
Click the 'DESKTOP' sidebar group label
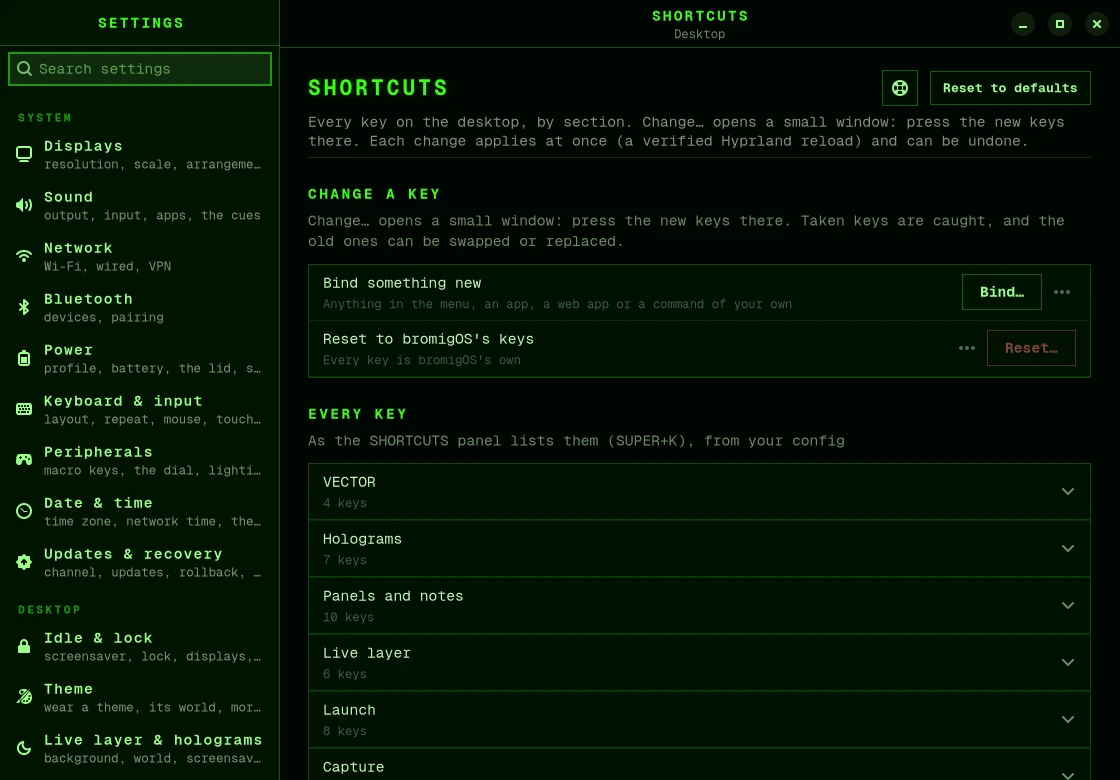tap(49, 610)
